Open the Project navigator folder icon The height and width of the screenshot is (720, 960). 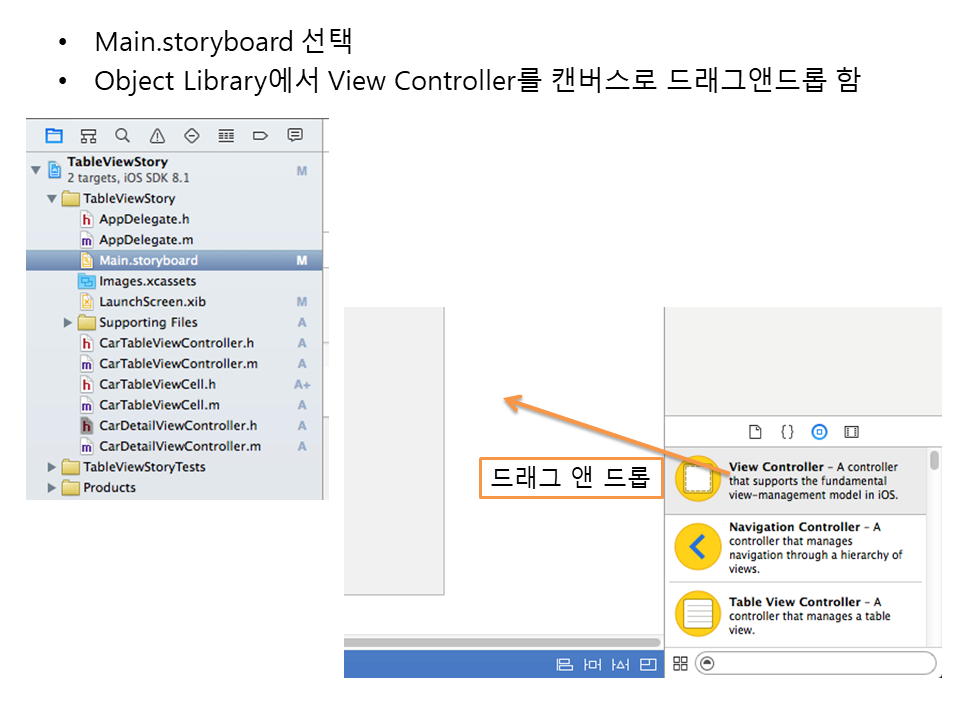(x=54, y=136)
